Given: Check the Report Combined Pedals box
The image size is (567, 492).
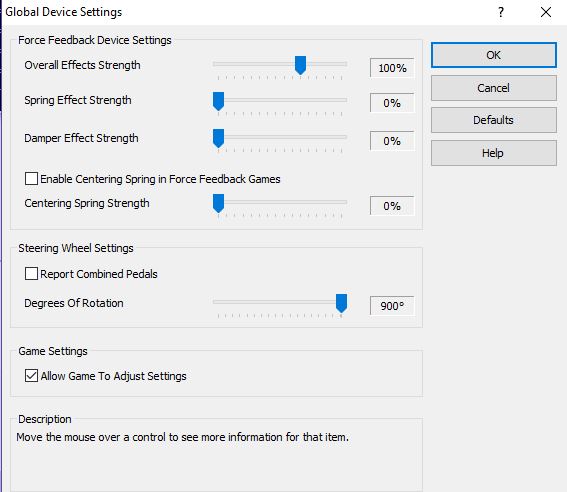Looking at the screenshot, I should point(31,274).
